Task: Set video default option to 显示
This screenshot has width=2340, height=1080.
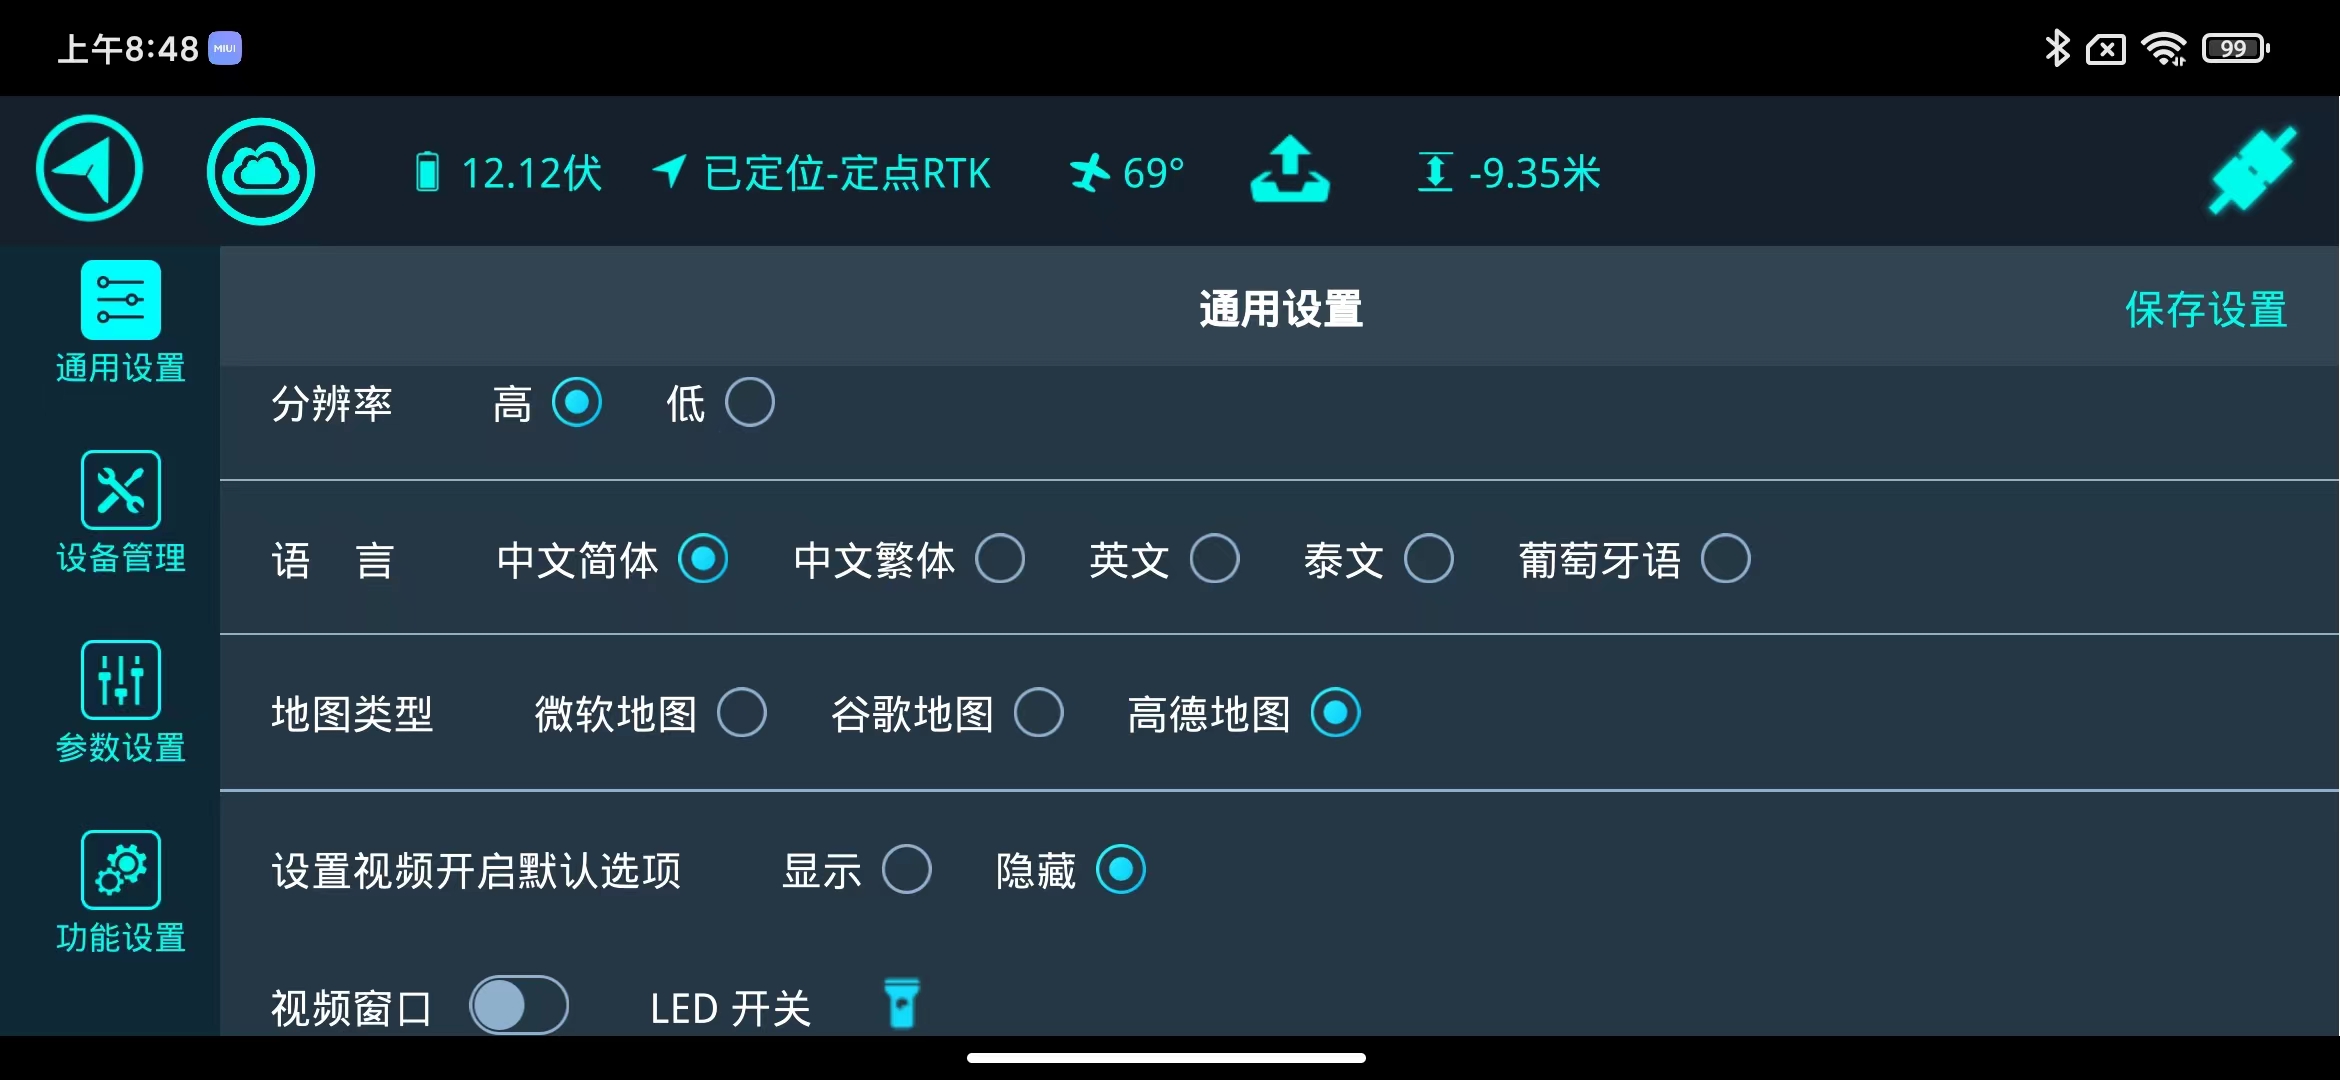Action: [906, 870]
